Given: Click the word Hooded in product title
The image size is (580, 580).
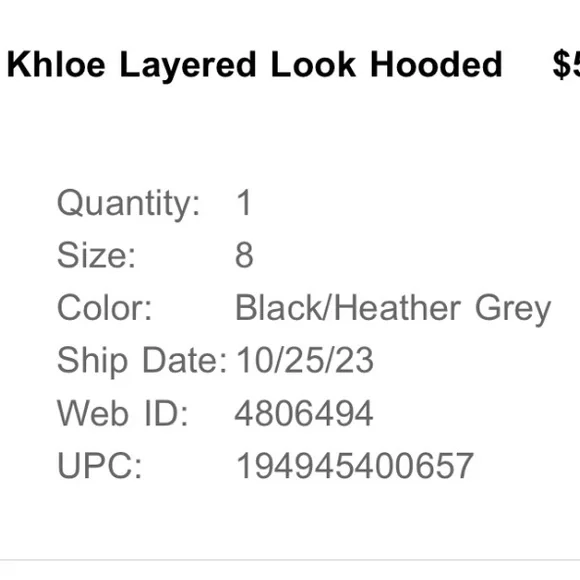Looking at the screenshot, I should [436, 65].
